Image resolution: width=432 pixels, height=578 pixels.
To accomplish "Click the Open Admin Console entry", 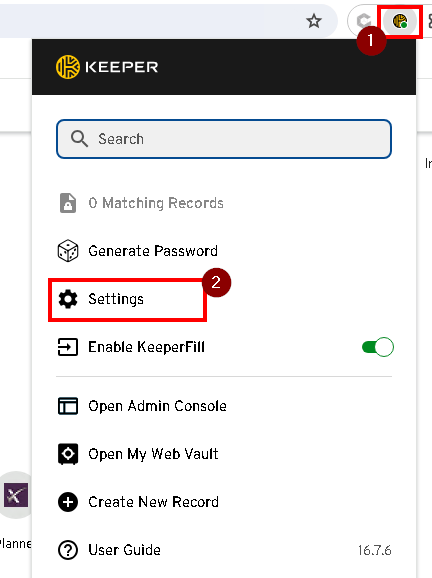I will [157, 406].
